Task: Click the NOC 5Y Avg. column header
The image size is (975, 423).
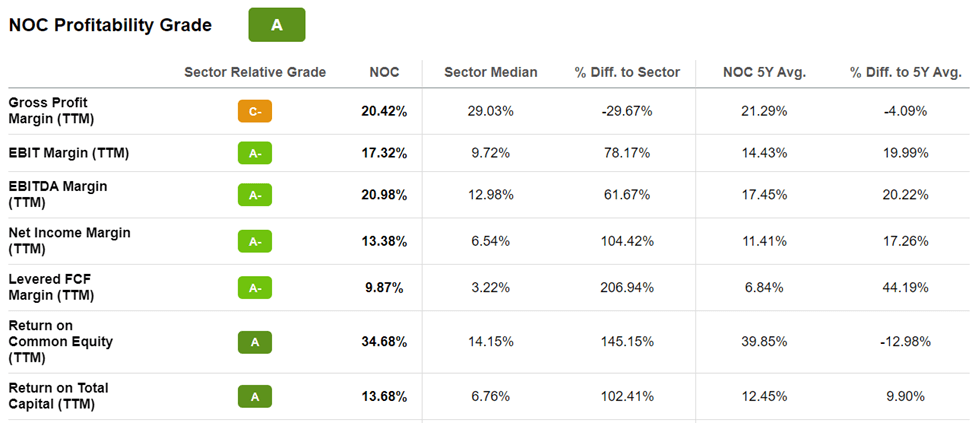Action: click(764, 72)
